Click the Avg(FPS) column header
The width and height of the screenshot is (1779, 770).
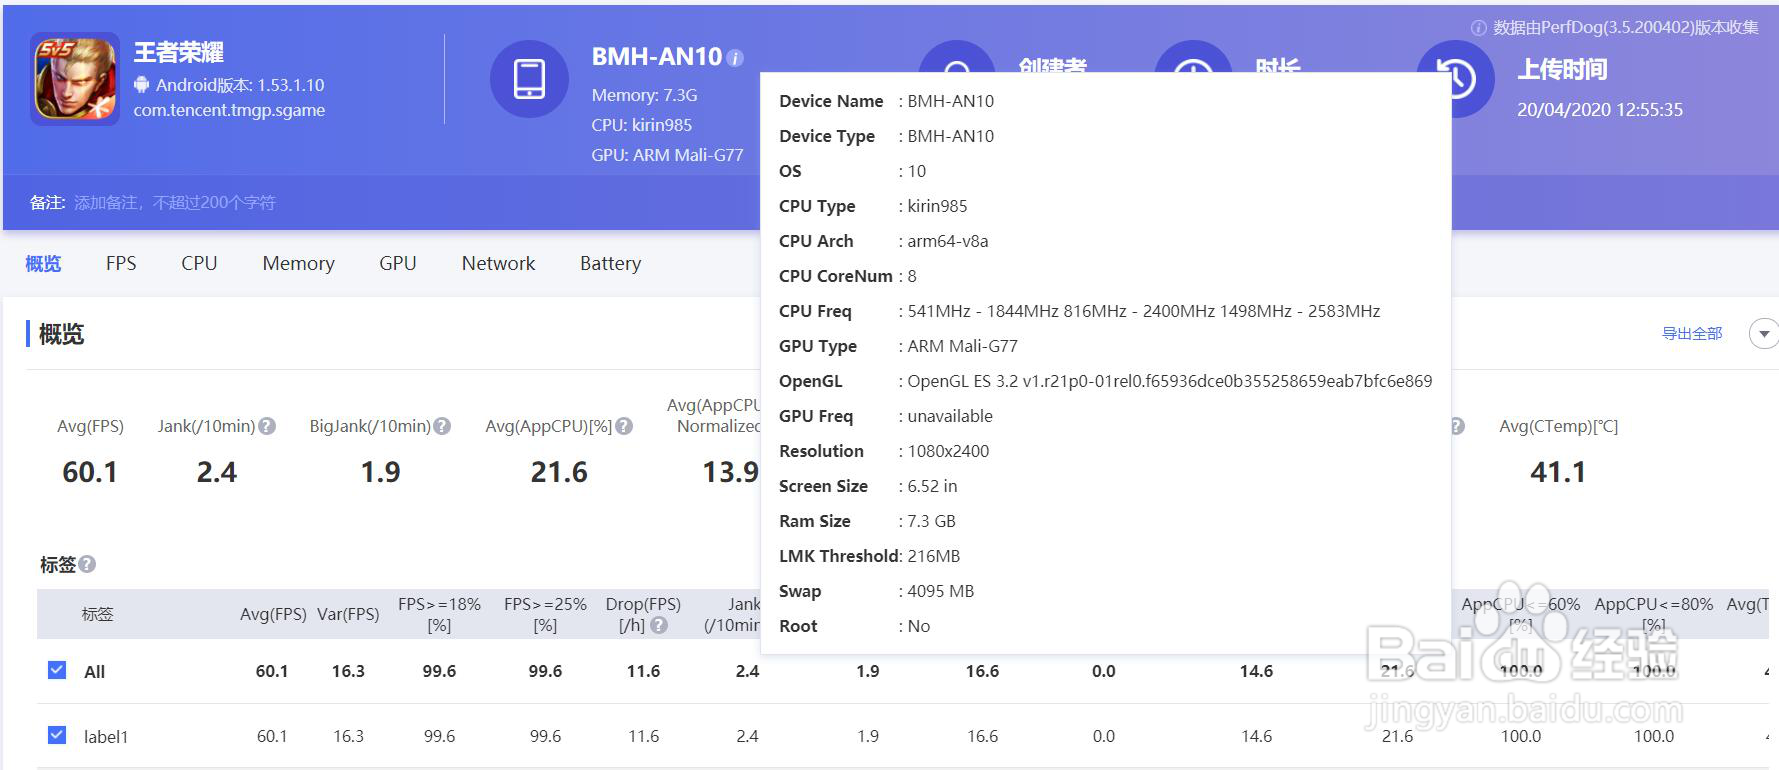click(273, 614)
